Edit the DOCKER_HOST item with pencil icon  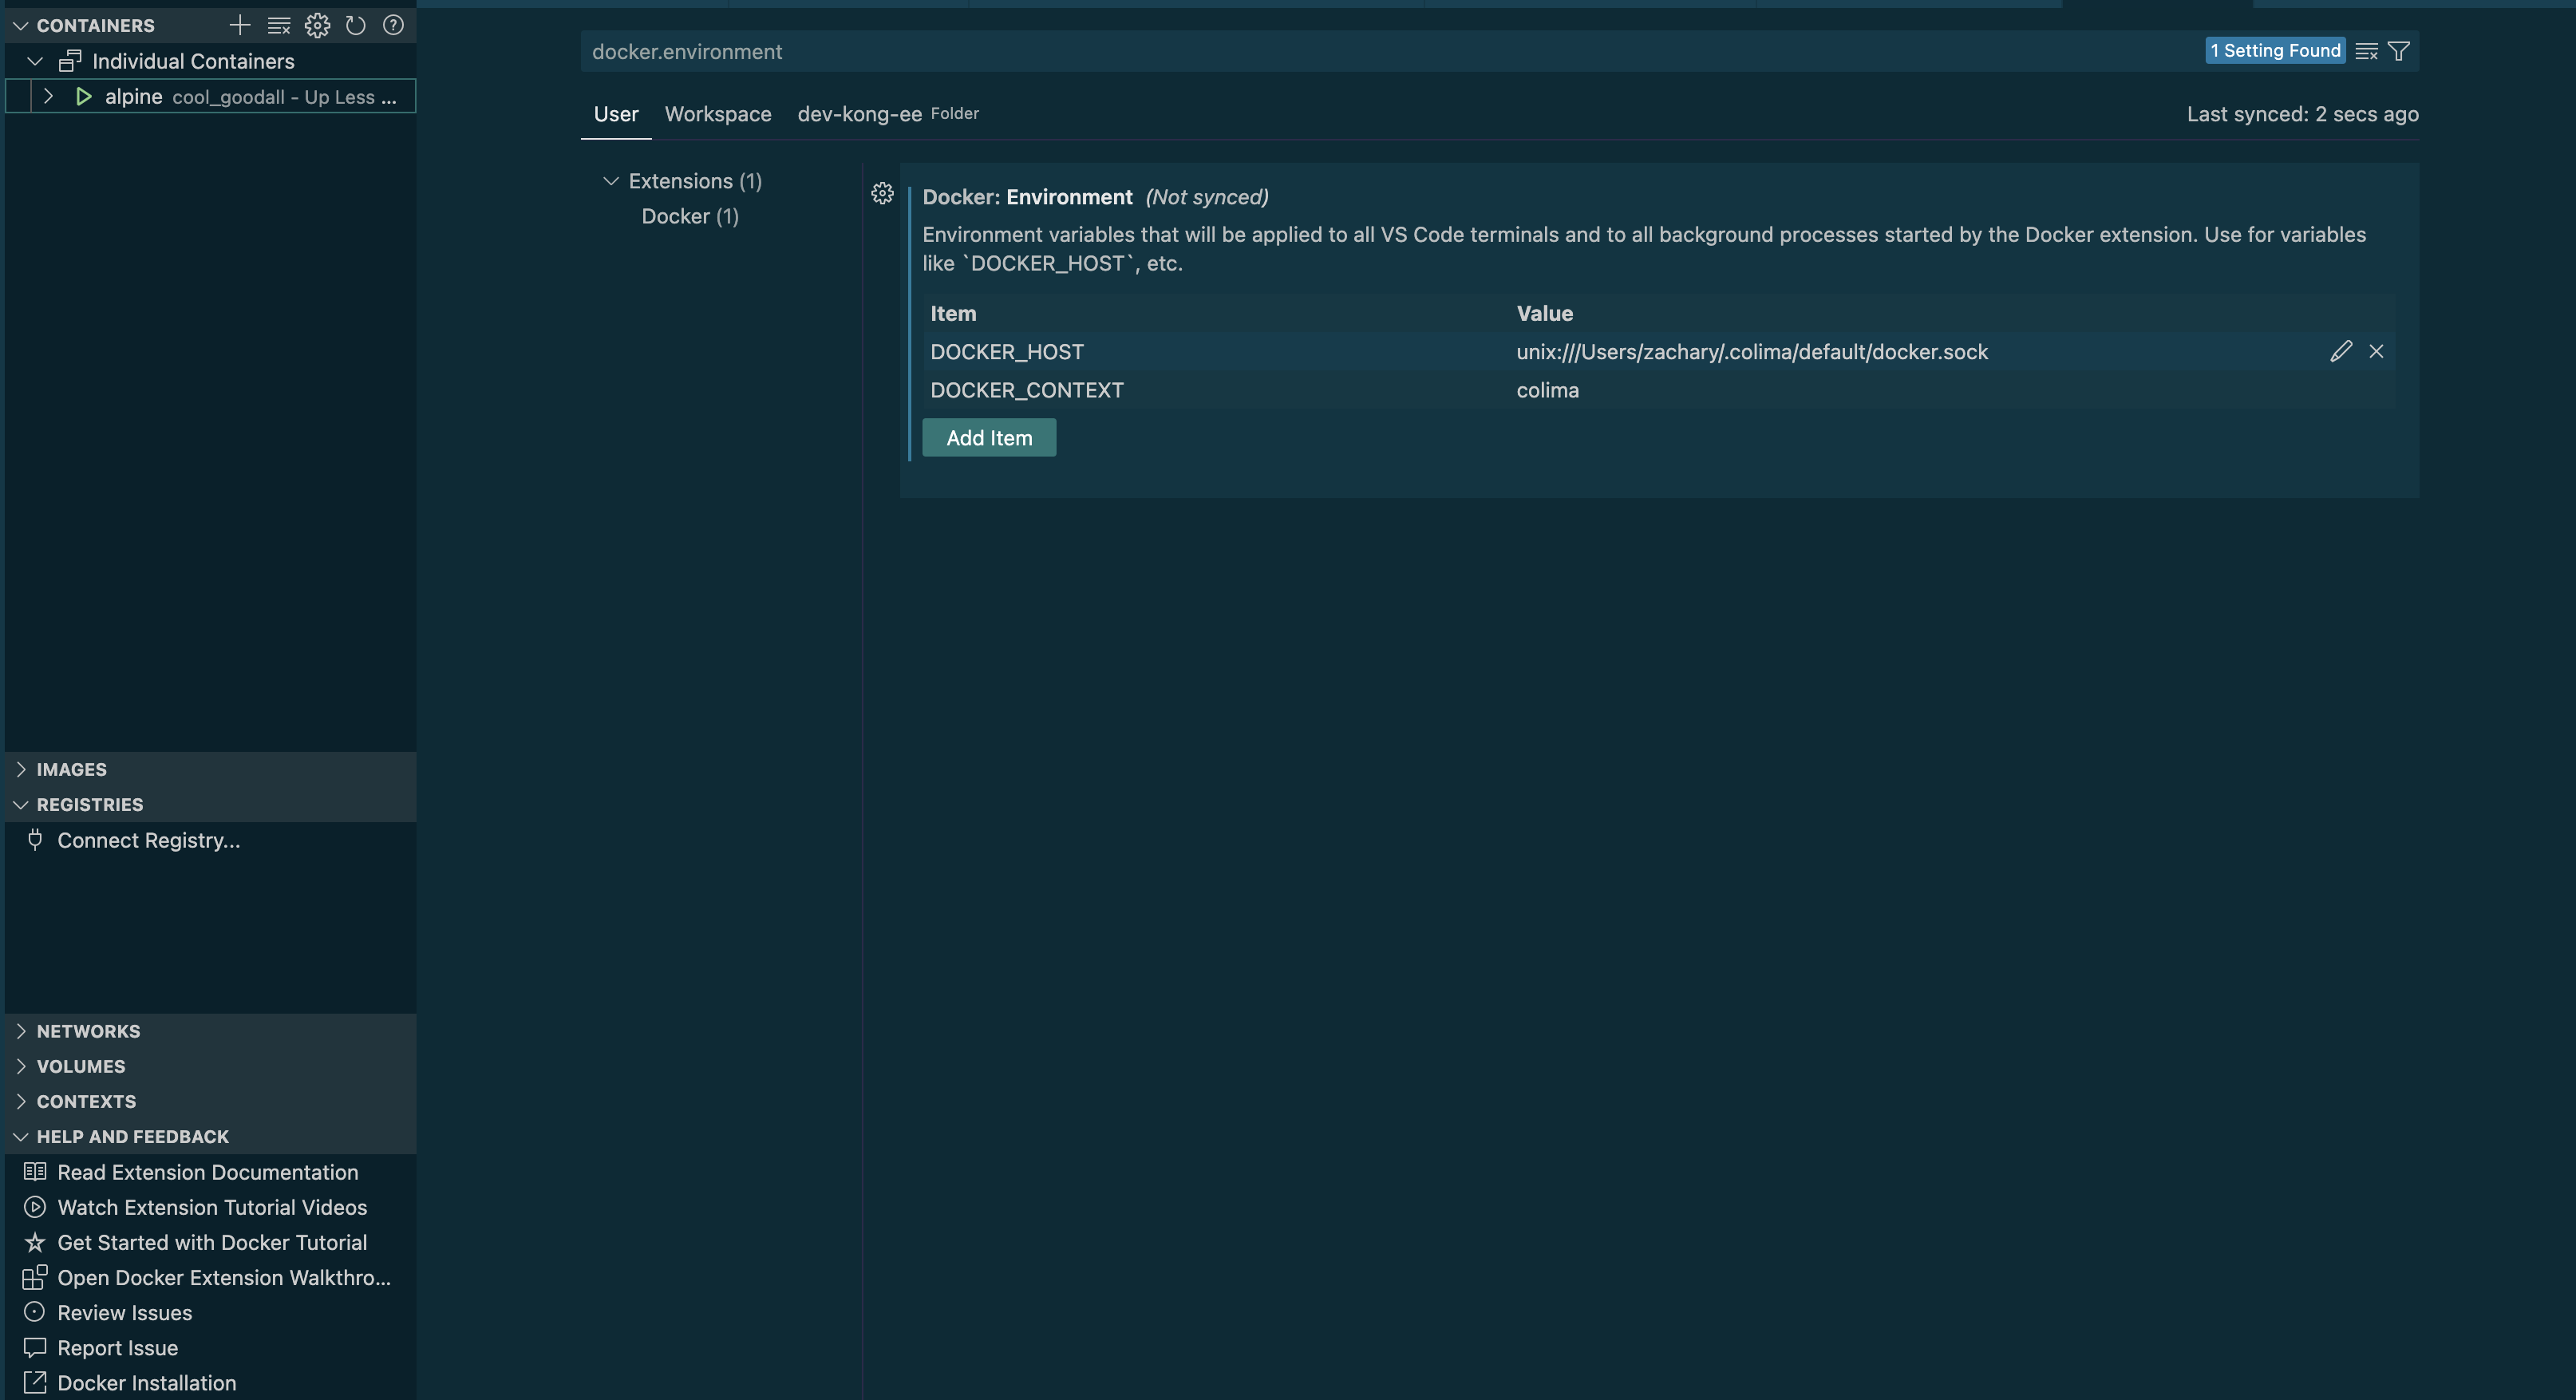point(2340,351)
